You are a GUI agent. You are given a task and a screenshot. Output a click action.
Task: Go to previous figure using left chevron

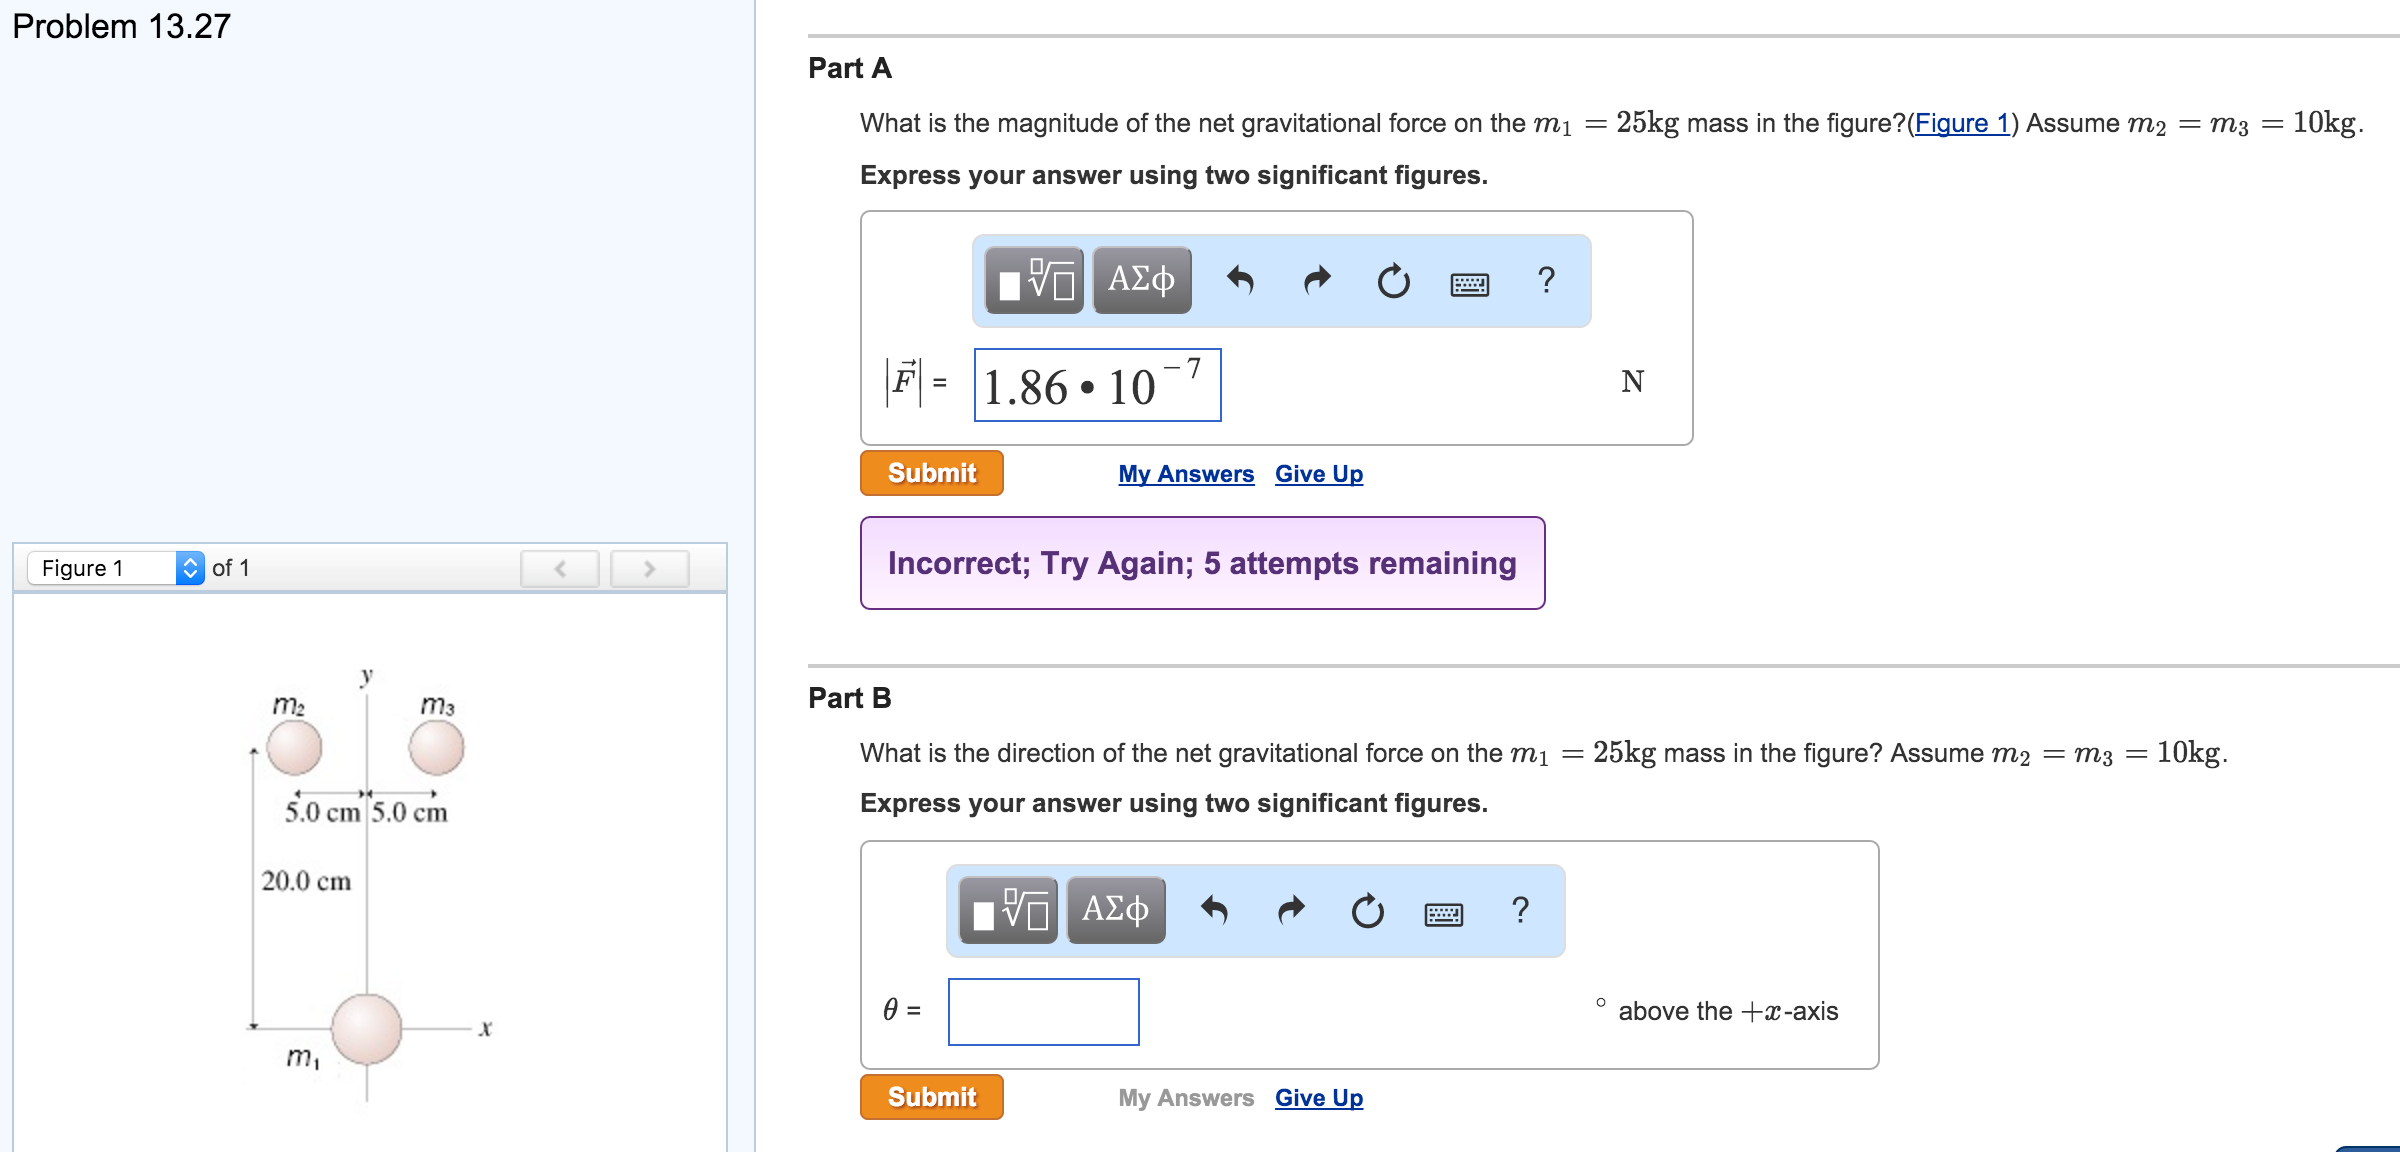click(561, 568)
